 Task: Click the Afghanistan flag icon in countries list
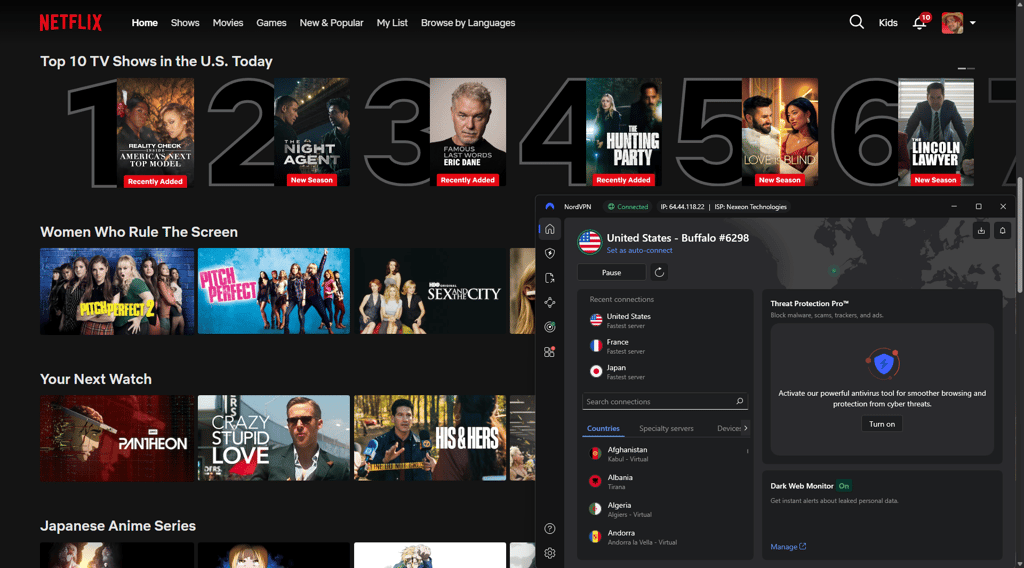tap(595, 454)
